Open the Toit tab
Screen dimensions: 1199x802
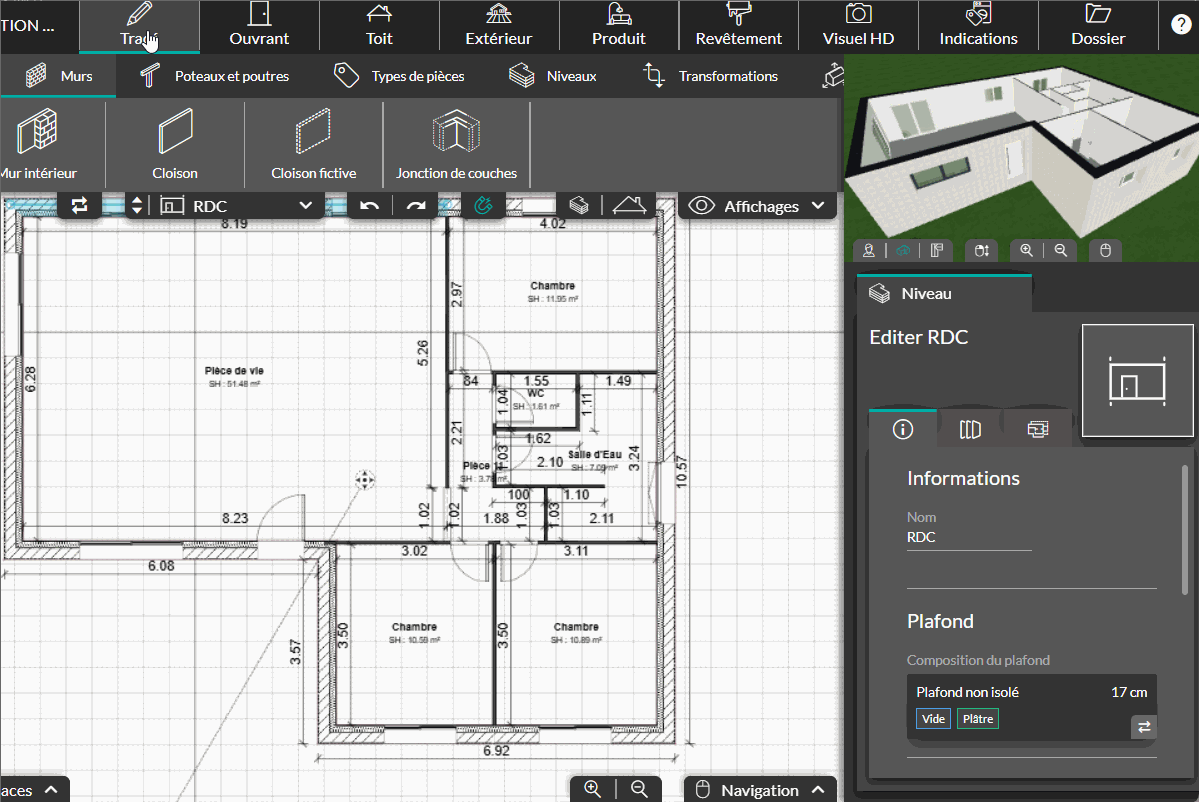tap(379, 26)
